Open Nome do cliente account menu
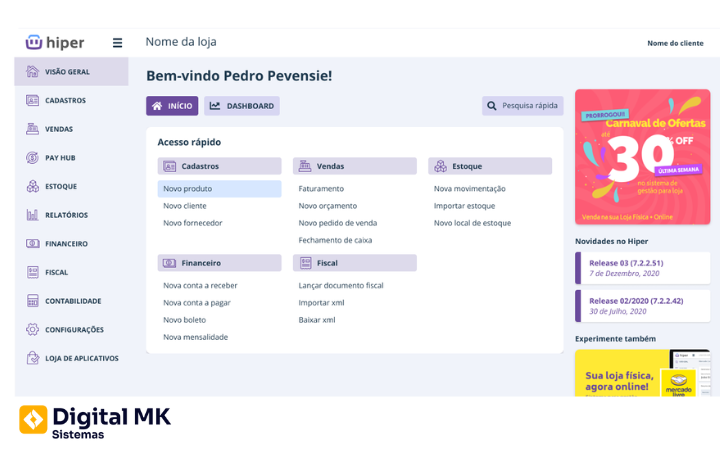This screenshot has width=720, height=450. [x=674, y=43]
